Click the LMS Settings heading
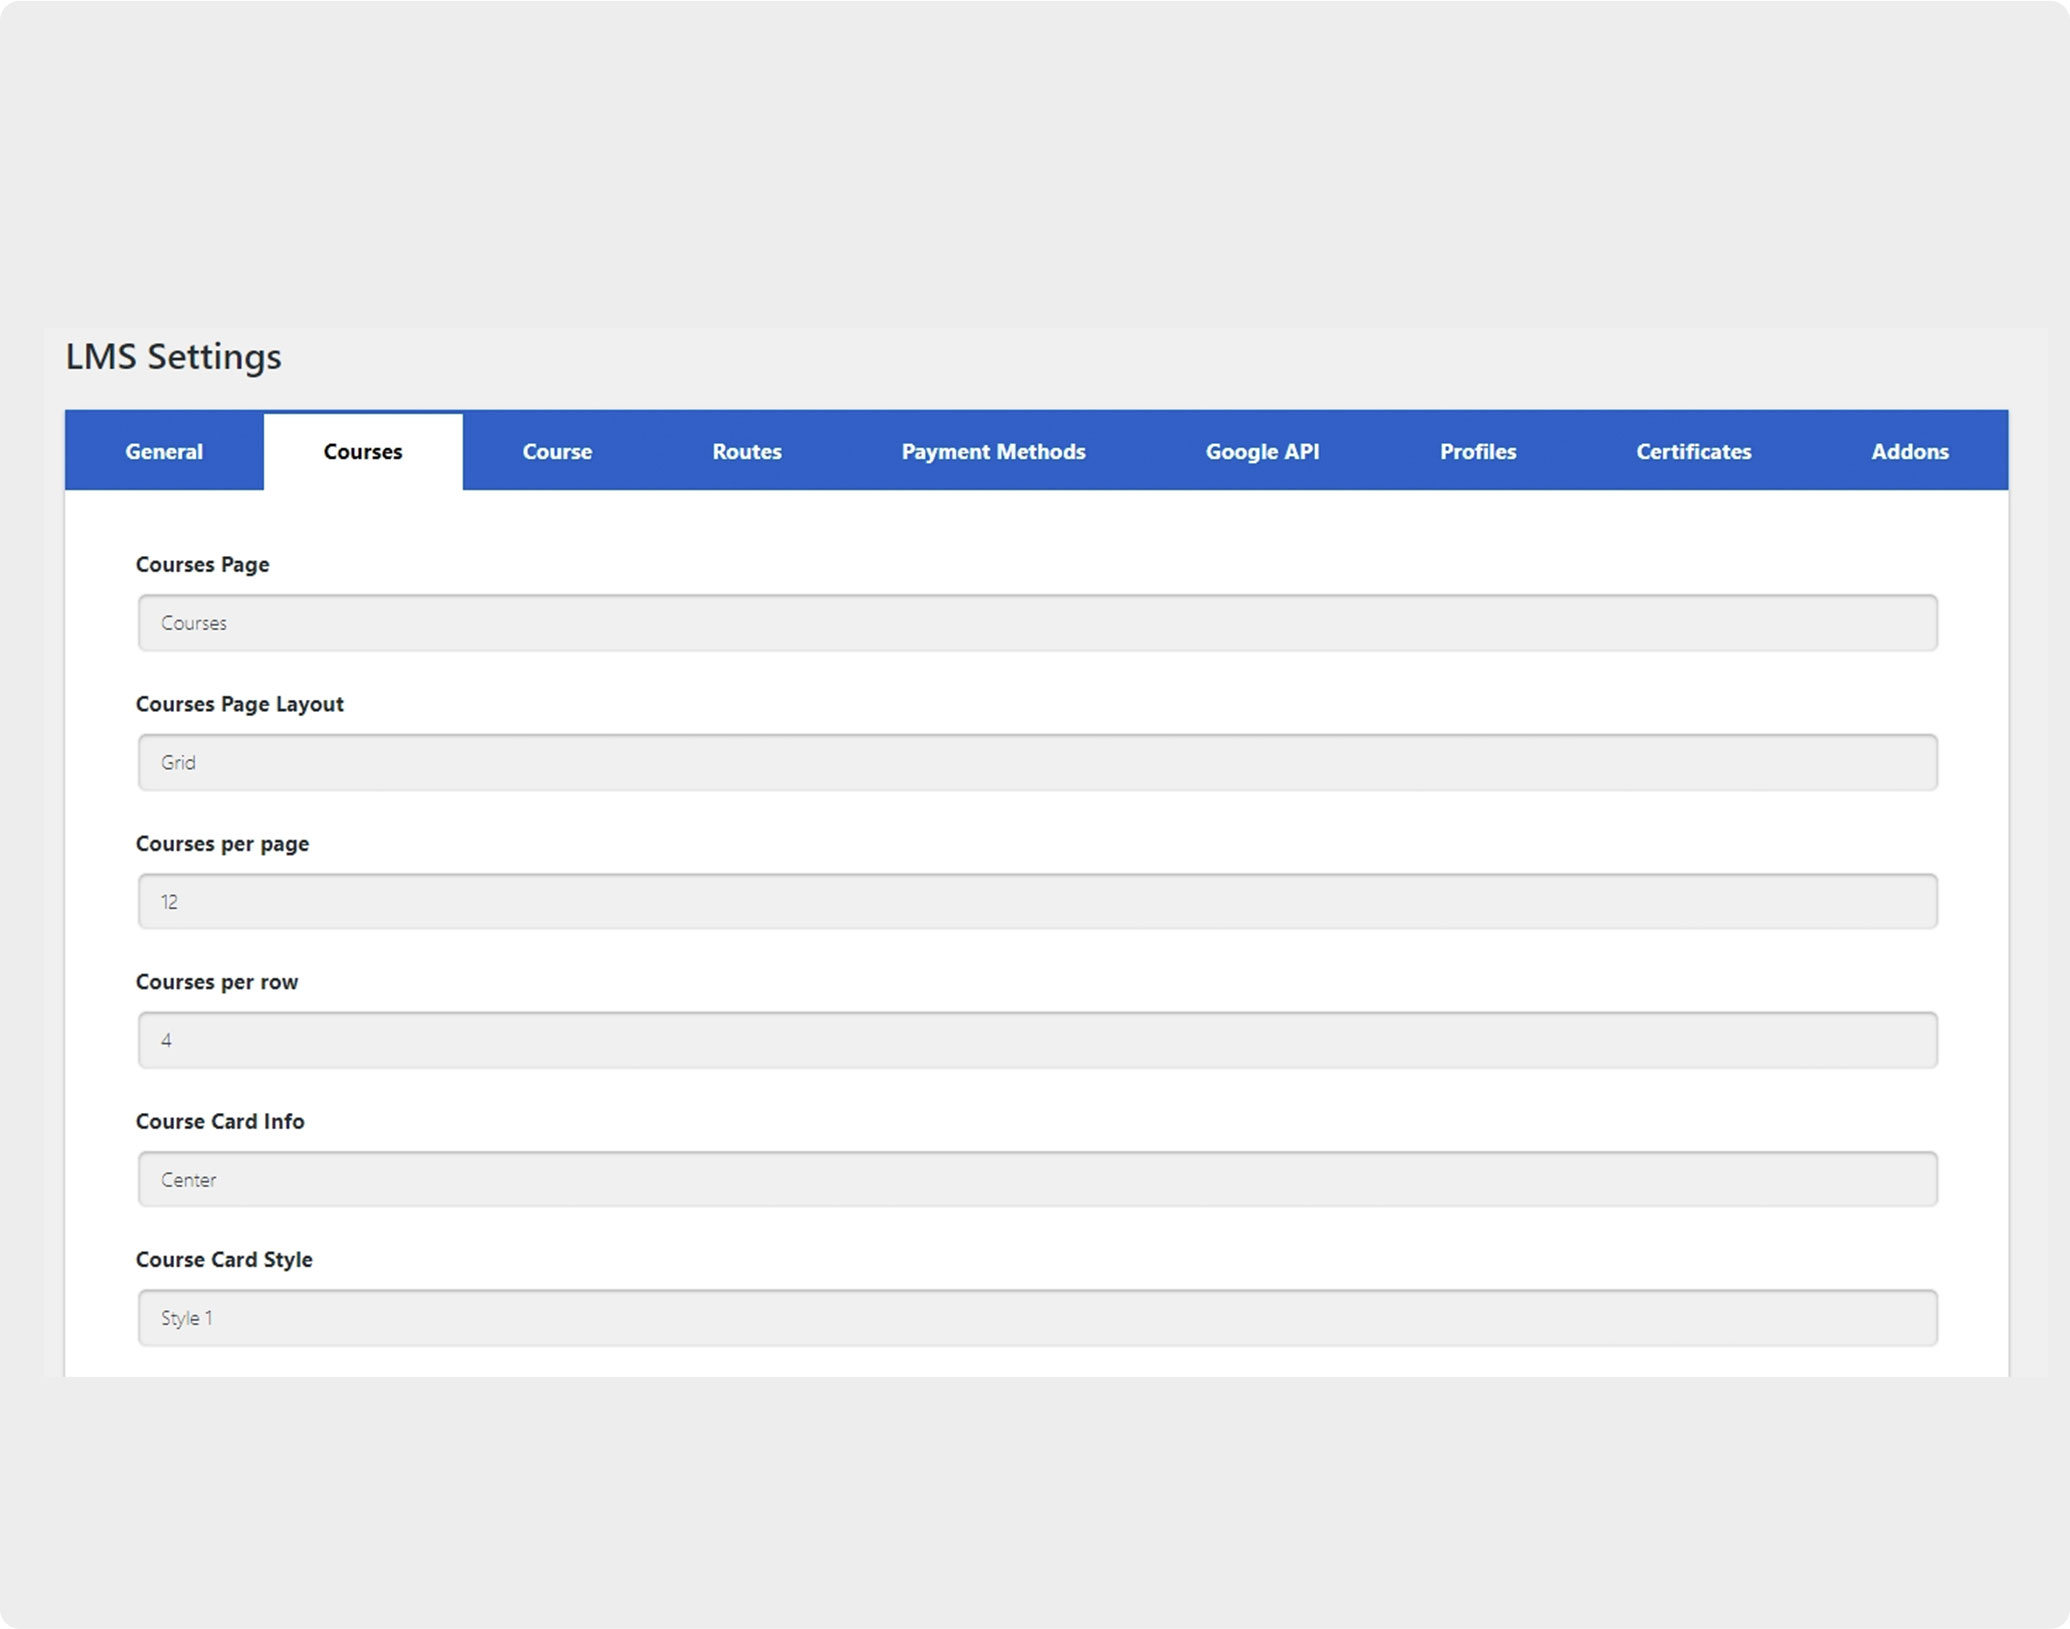This screenshot has height=1629, width=2070. click(x=174, y=357)
